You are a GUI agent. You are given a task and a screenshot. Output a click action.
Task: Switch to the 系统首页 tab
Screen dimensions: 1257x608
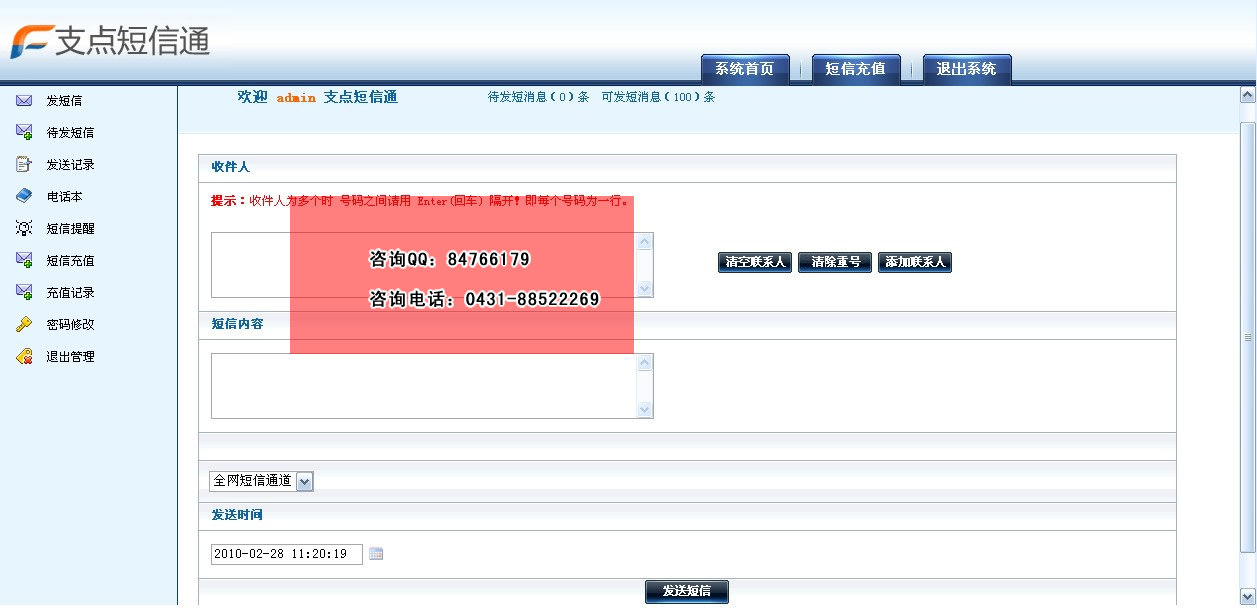pos(744,68)
